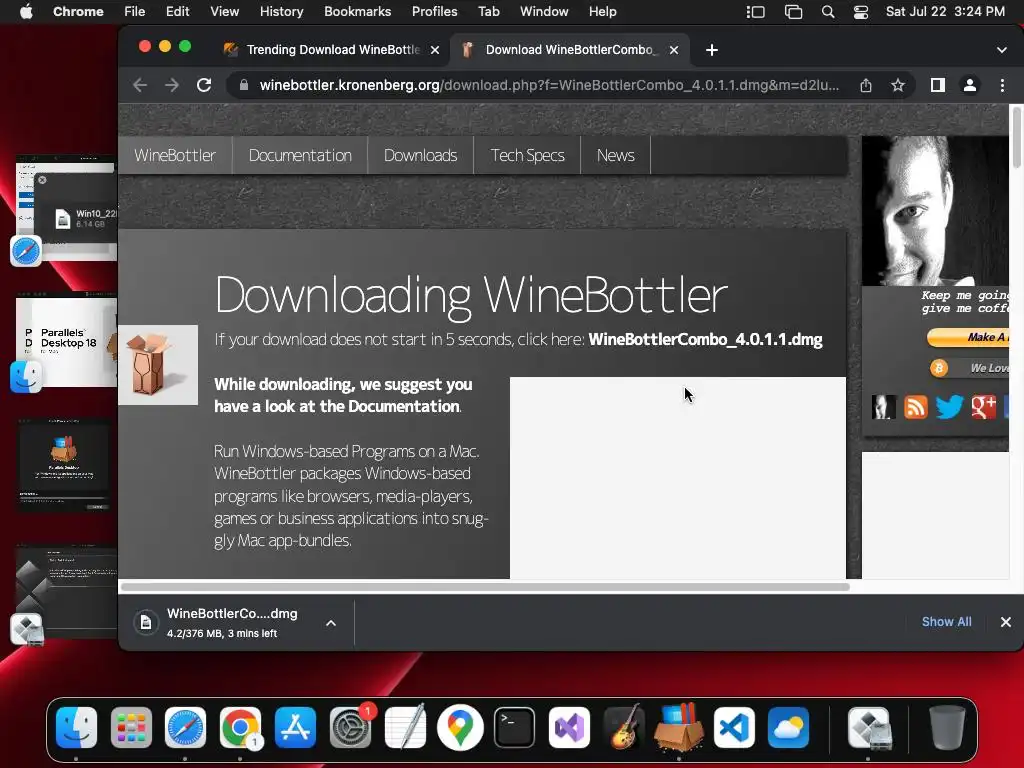Open the RSS feed icon
This screenshot has height=768, width=1024.
916,407
